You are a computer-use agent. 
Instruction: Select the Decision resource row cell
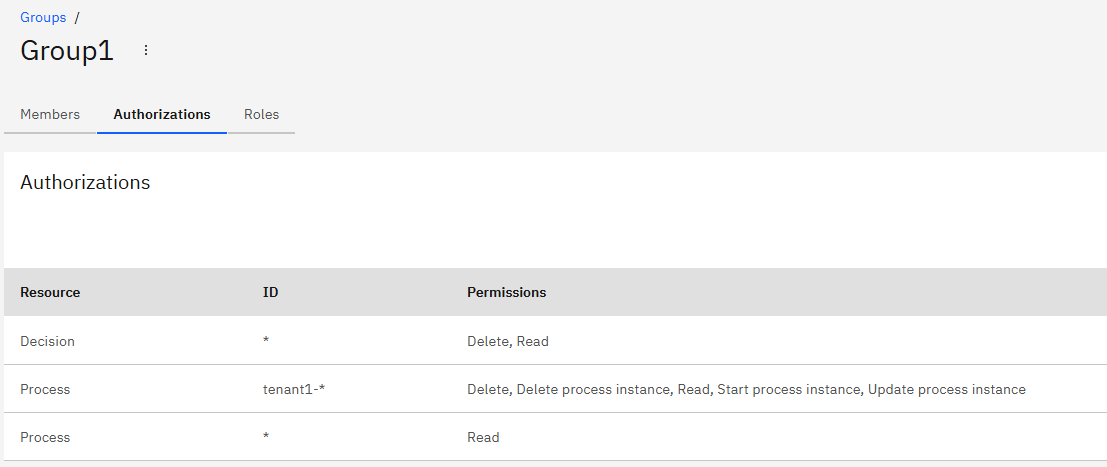point(47,341)
